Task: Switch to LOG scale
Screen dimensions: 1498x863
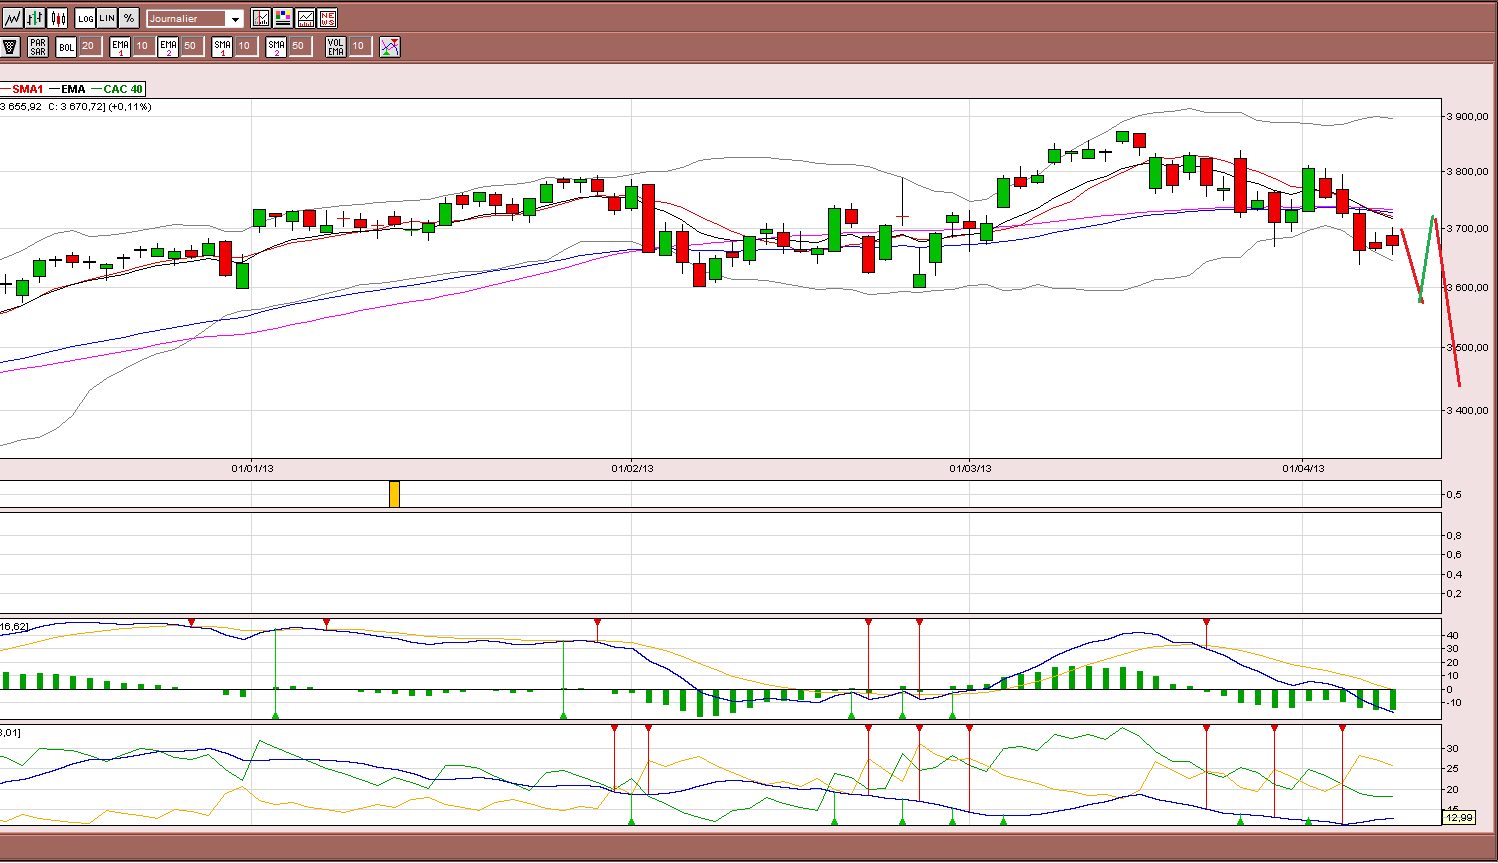Action: pyautogui.click(x=86, y=18)
